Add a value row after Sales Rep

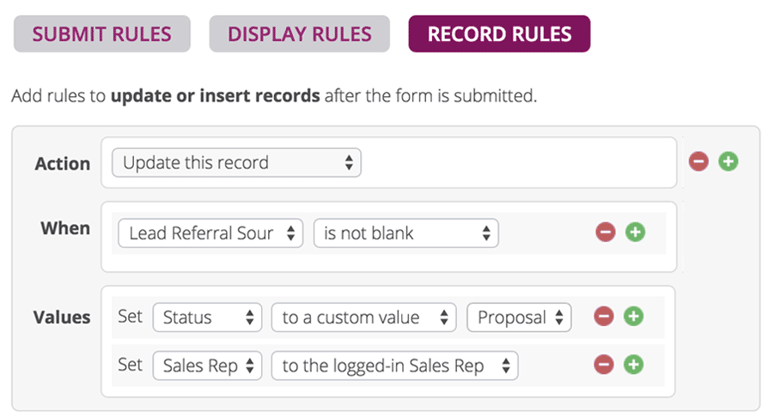pyautogui.click(x=633, y=365)
